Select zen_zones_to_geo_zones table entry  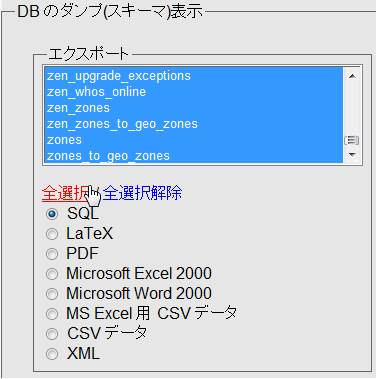193,124
